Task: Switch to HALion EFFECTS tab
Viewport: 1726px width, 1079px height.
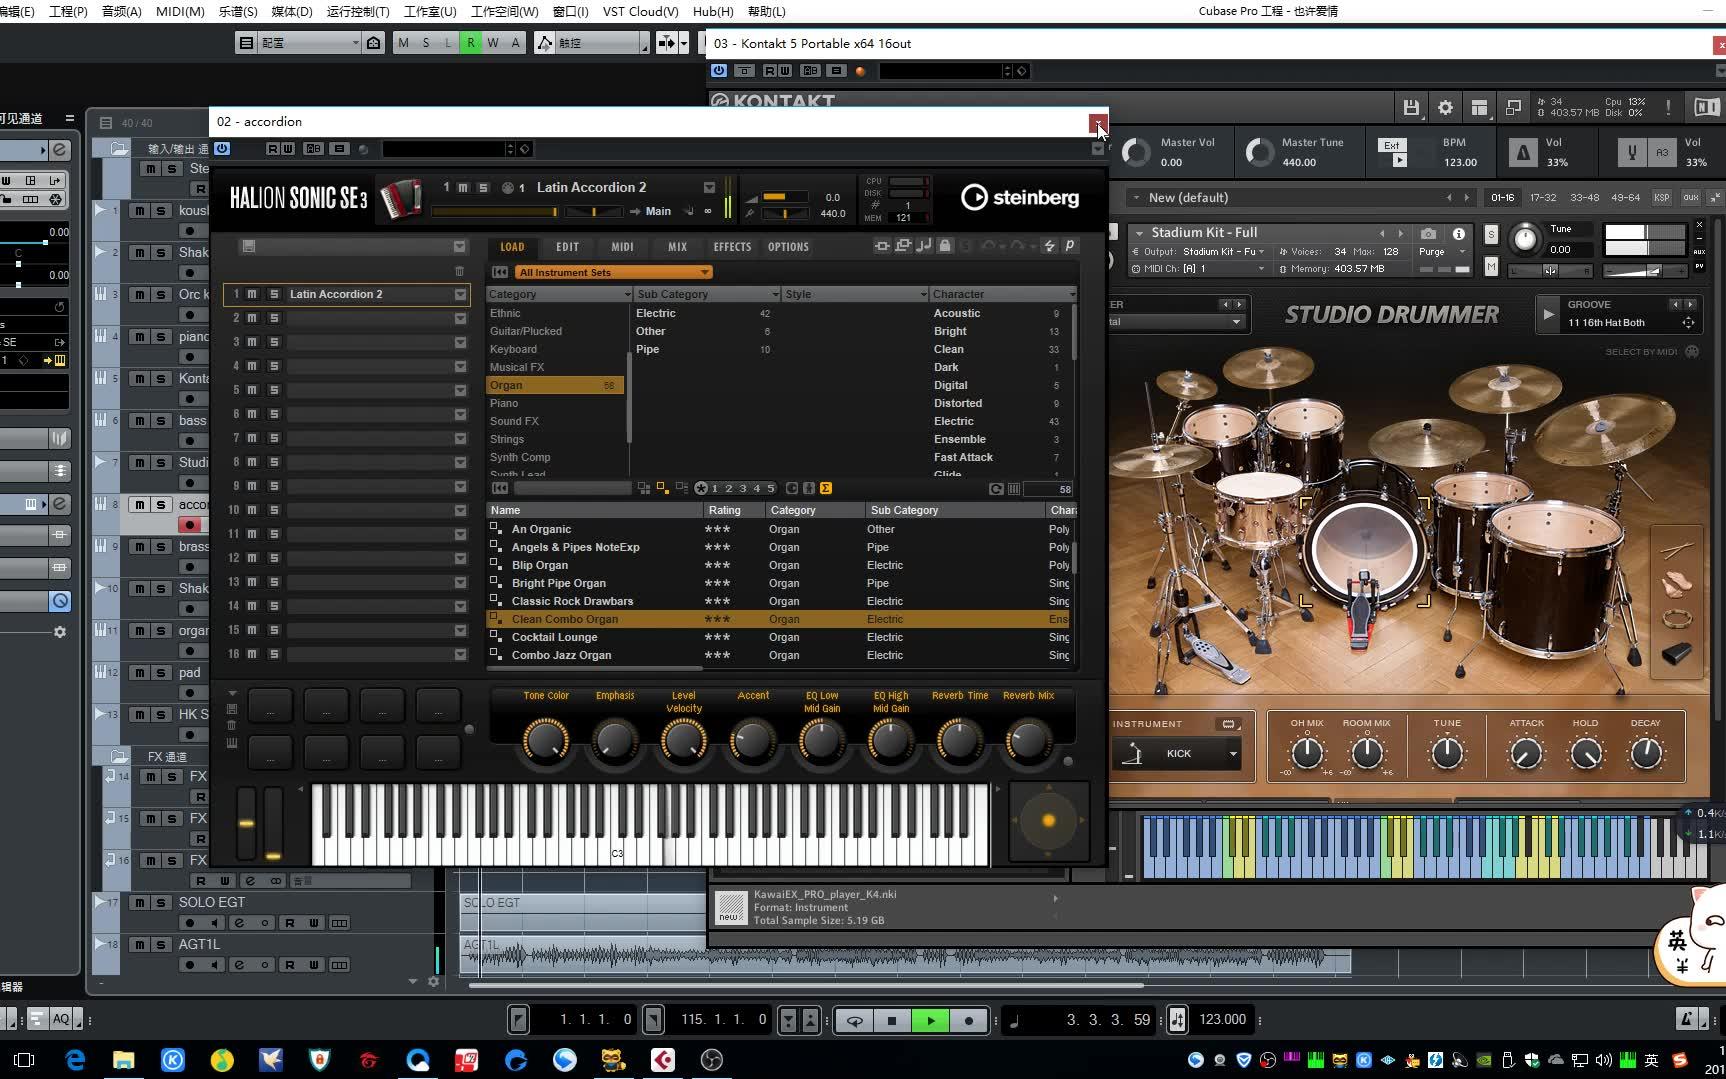Action: [732, 246]
